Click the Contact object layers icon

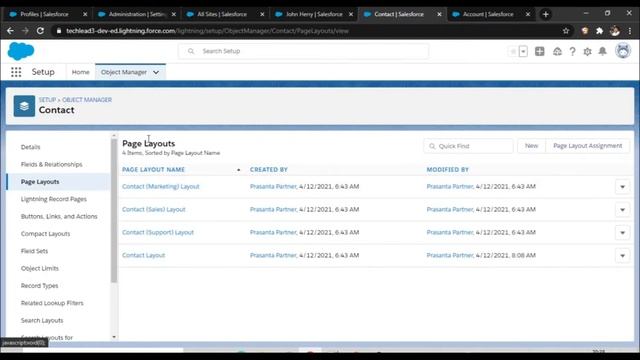click(x=24, y=106)
